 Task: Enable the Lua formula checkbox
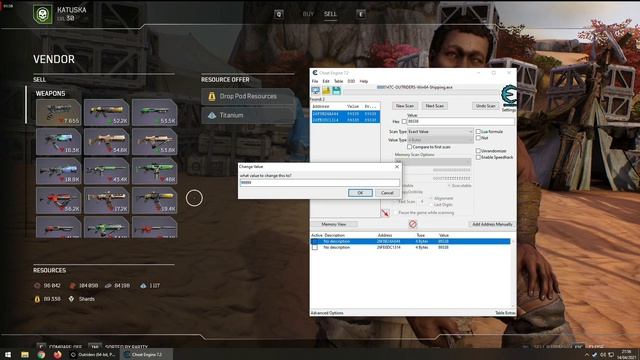coord(478,132)
